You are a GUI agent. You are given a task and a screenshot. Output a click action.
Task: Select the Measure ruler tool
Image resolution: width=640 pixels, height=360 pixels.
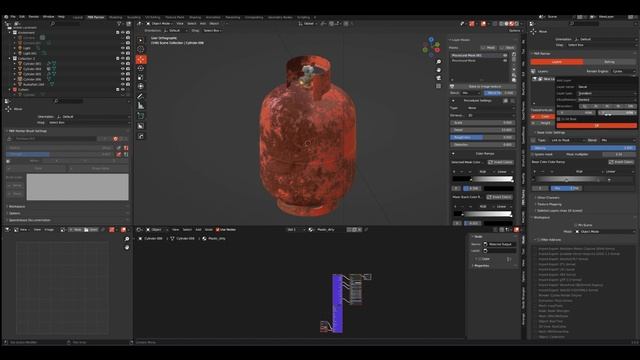pyautogui.click(x=141, y=106)
